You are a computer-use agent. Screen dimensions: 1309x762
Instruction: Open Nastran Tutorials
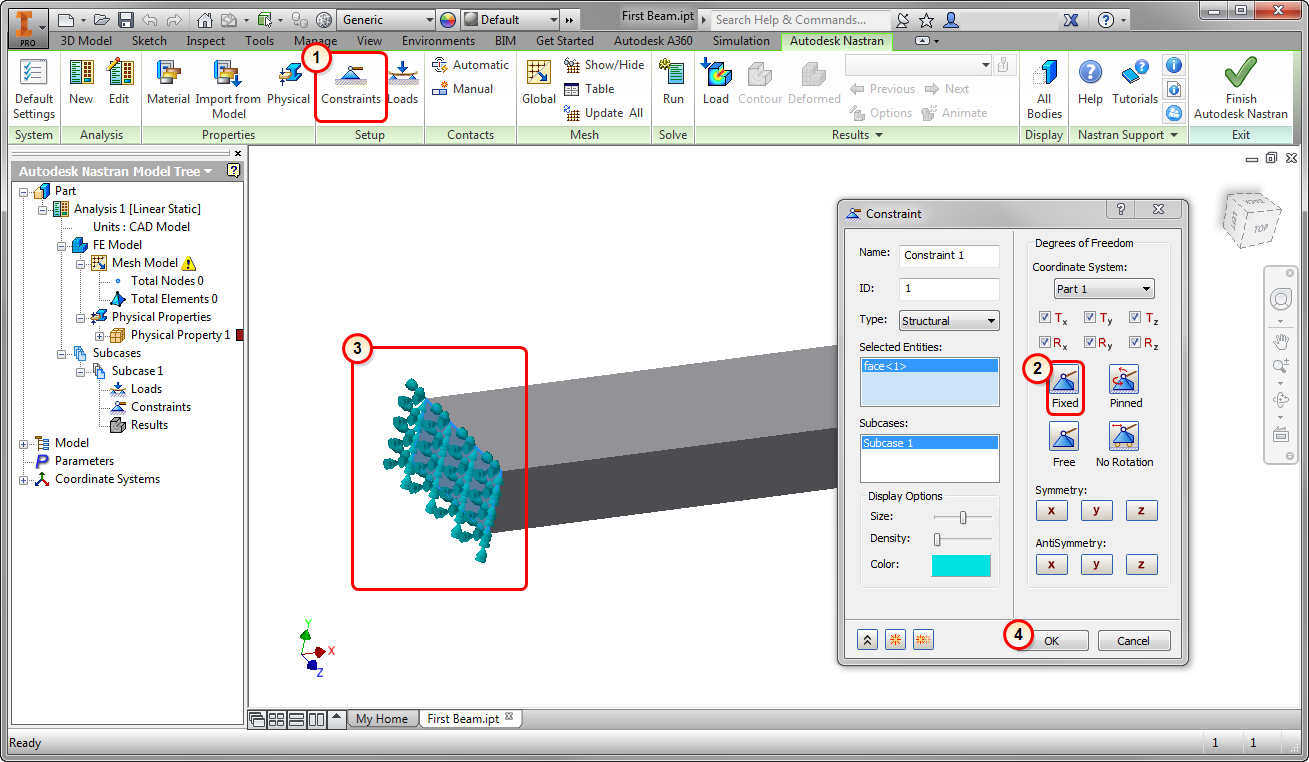pyautogui.click(x=1135, y=82)
